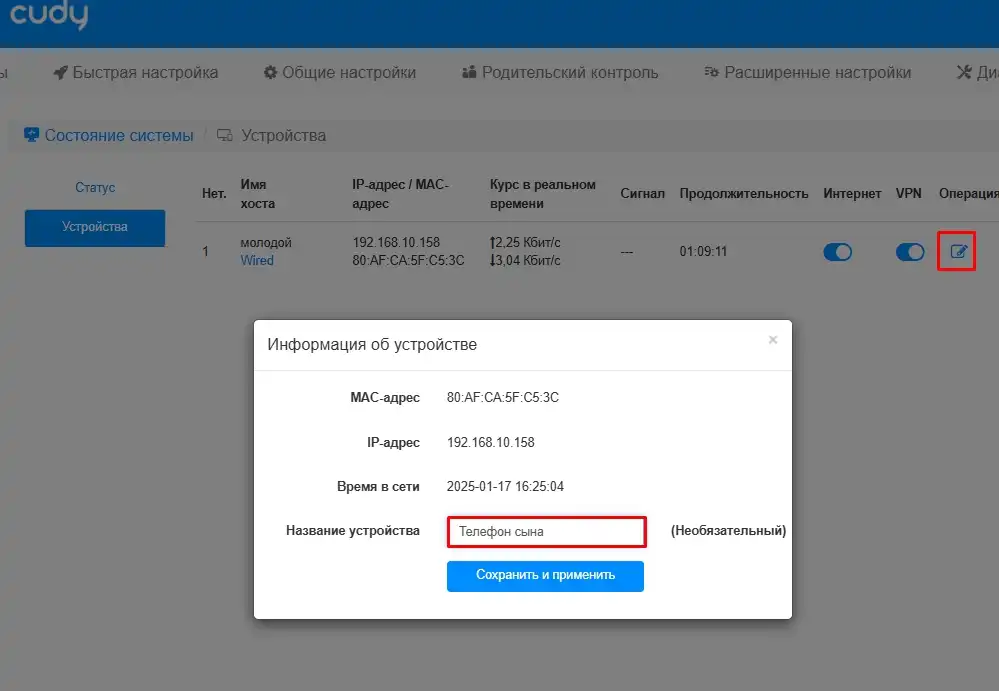
Task: Open Общие настройки menu
Action: point(340,73)
